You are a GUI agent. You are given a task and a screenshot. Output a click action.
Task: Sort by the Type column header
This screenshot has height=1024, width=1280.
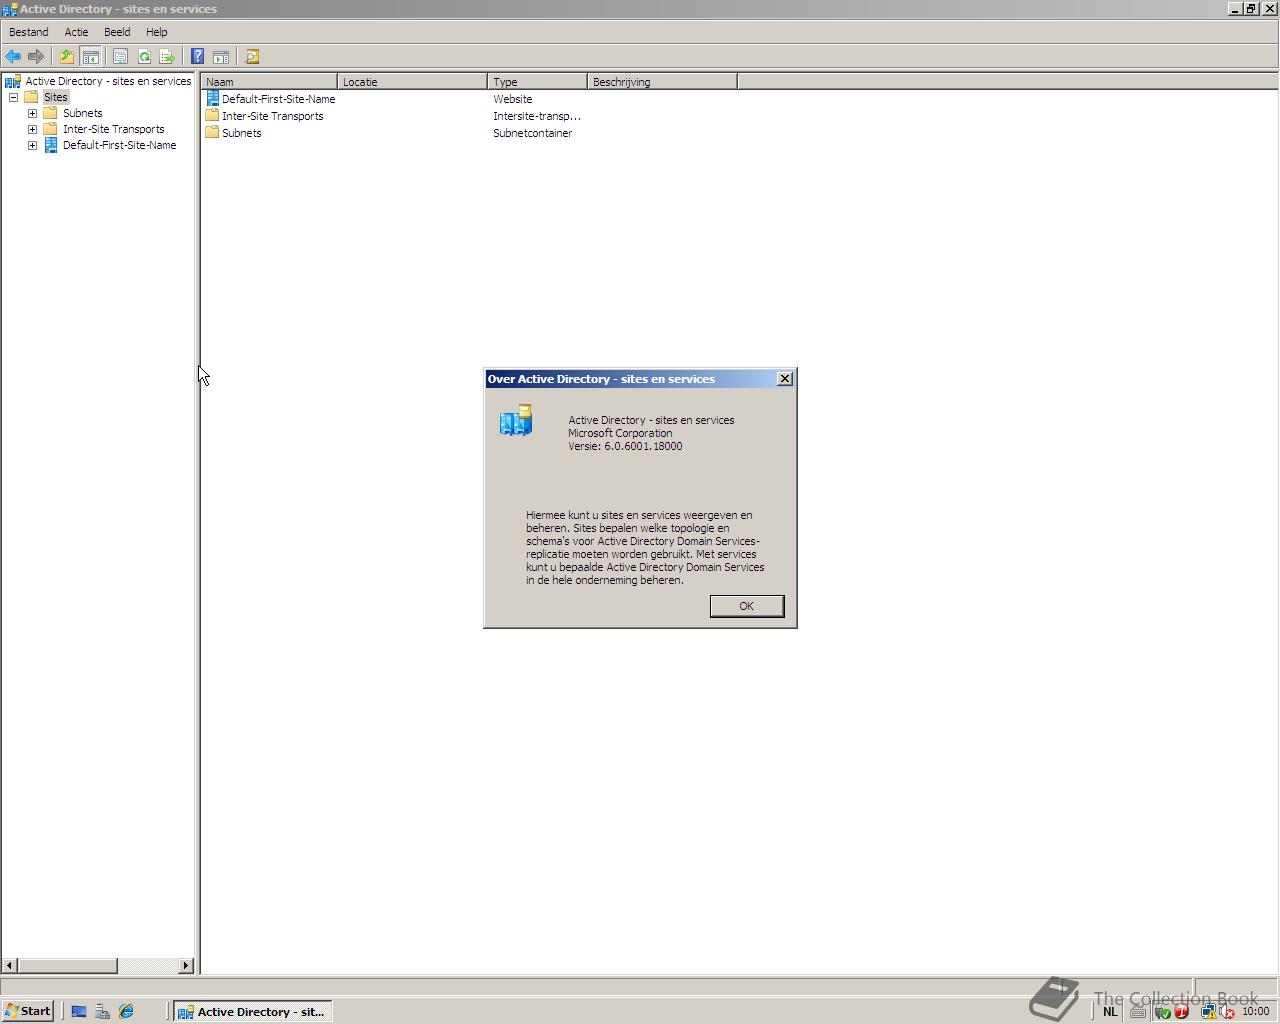coord(537,82)
